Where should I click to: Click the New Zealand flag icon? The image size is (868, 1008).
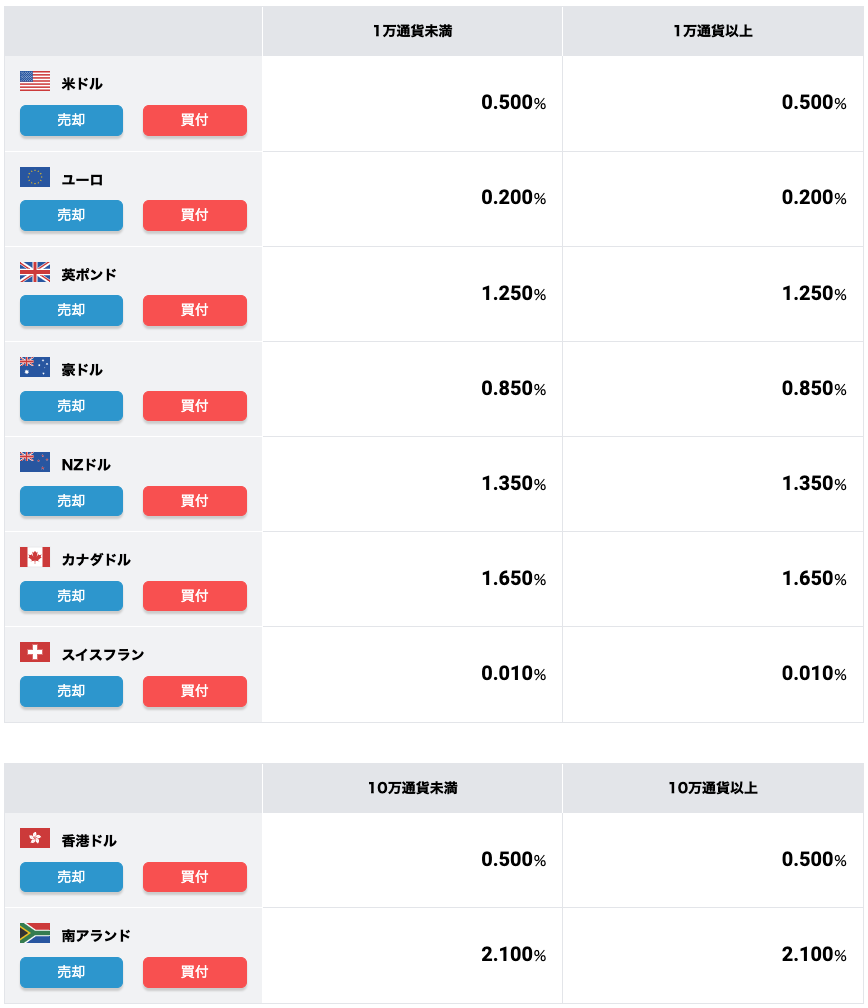click(35, 462)
